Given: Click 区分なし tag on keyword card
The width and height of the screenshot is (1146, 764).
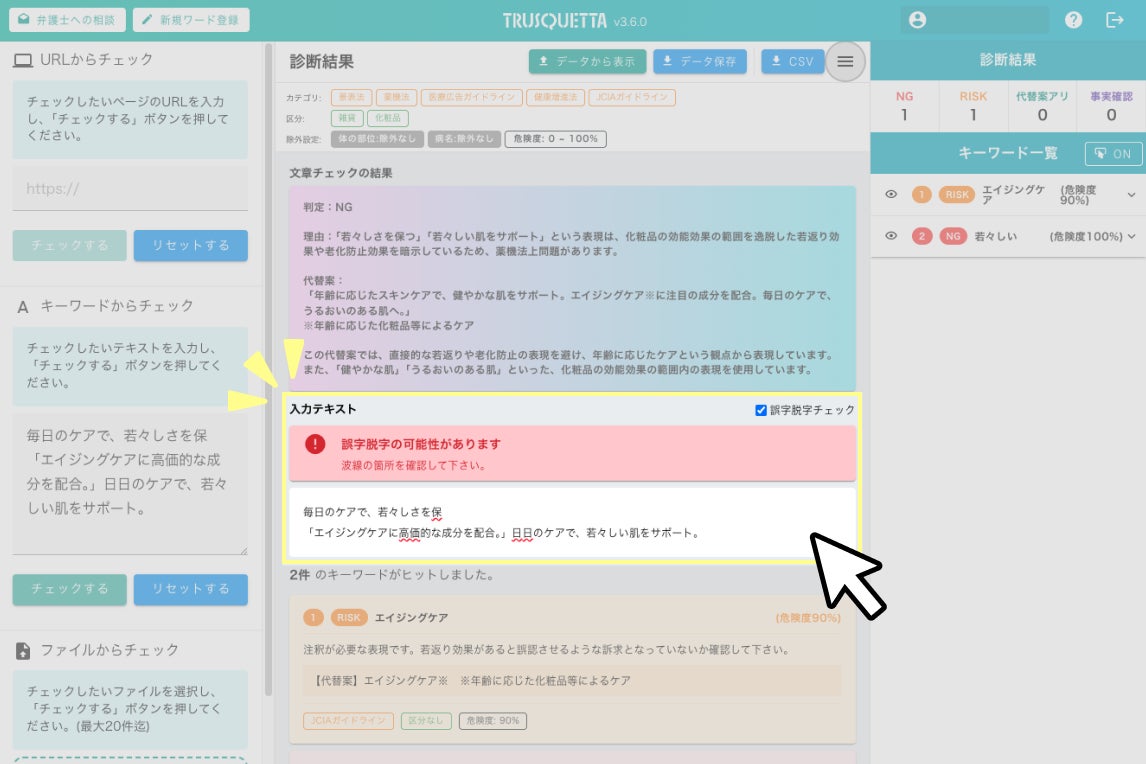Looking at the screenshot, I should [425, 721].
